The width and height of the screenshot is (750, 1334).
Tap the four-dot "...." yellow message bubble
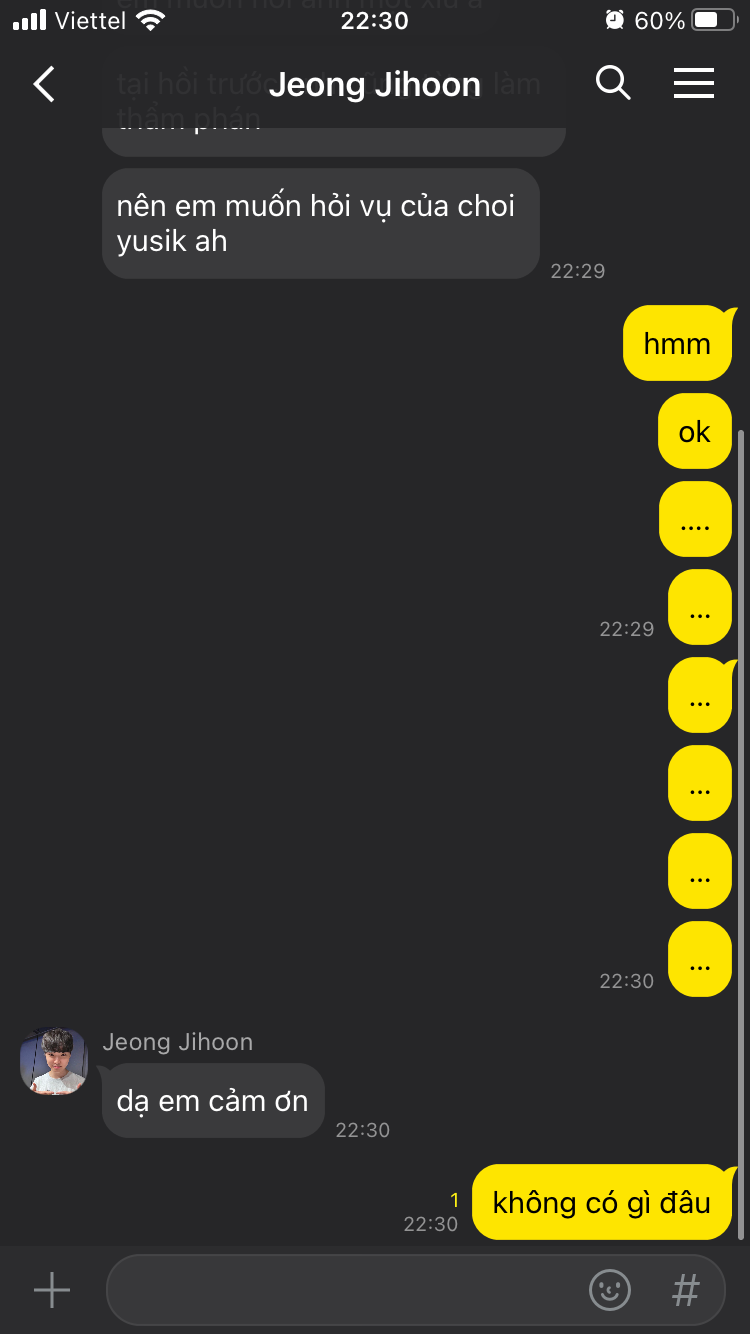point(695,519)
